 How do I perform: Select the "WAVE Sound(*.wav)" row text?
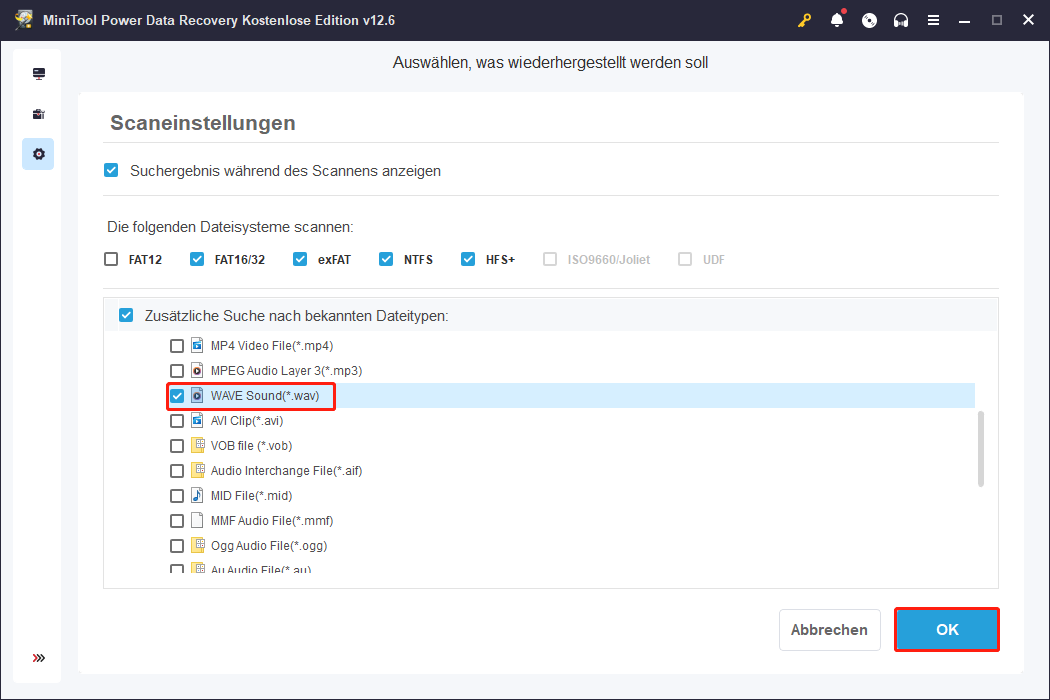pos(265,396)
